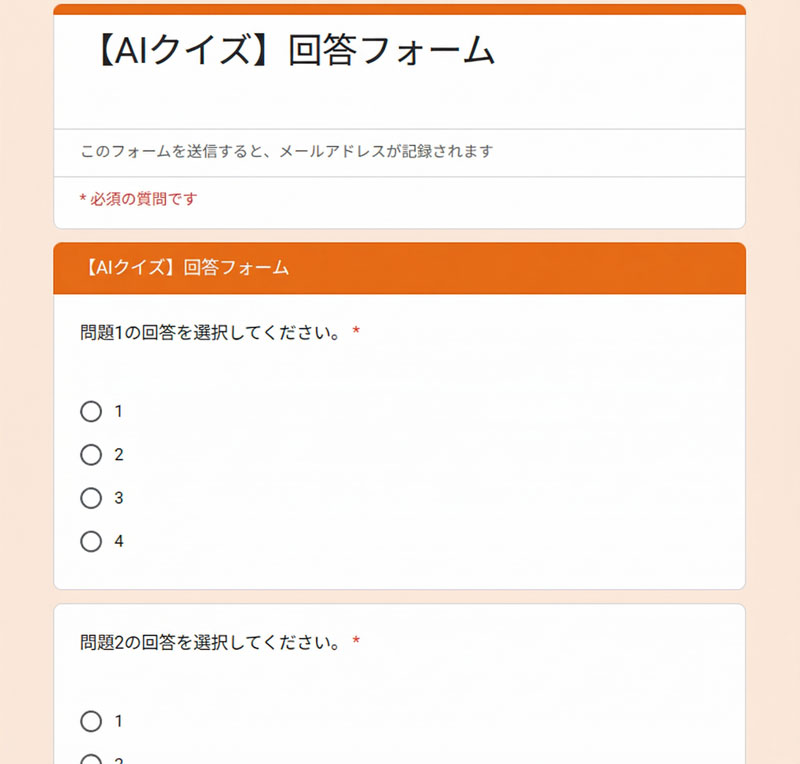The height and width of the screenshot is (764, 800).
Task: Choose radio option 3 for question 1
Action: click(91, 498)
